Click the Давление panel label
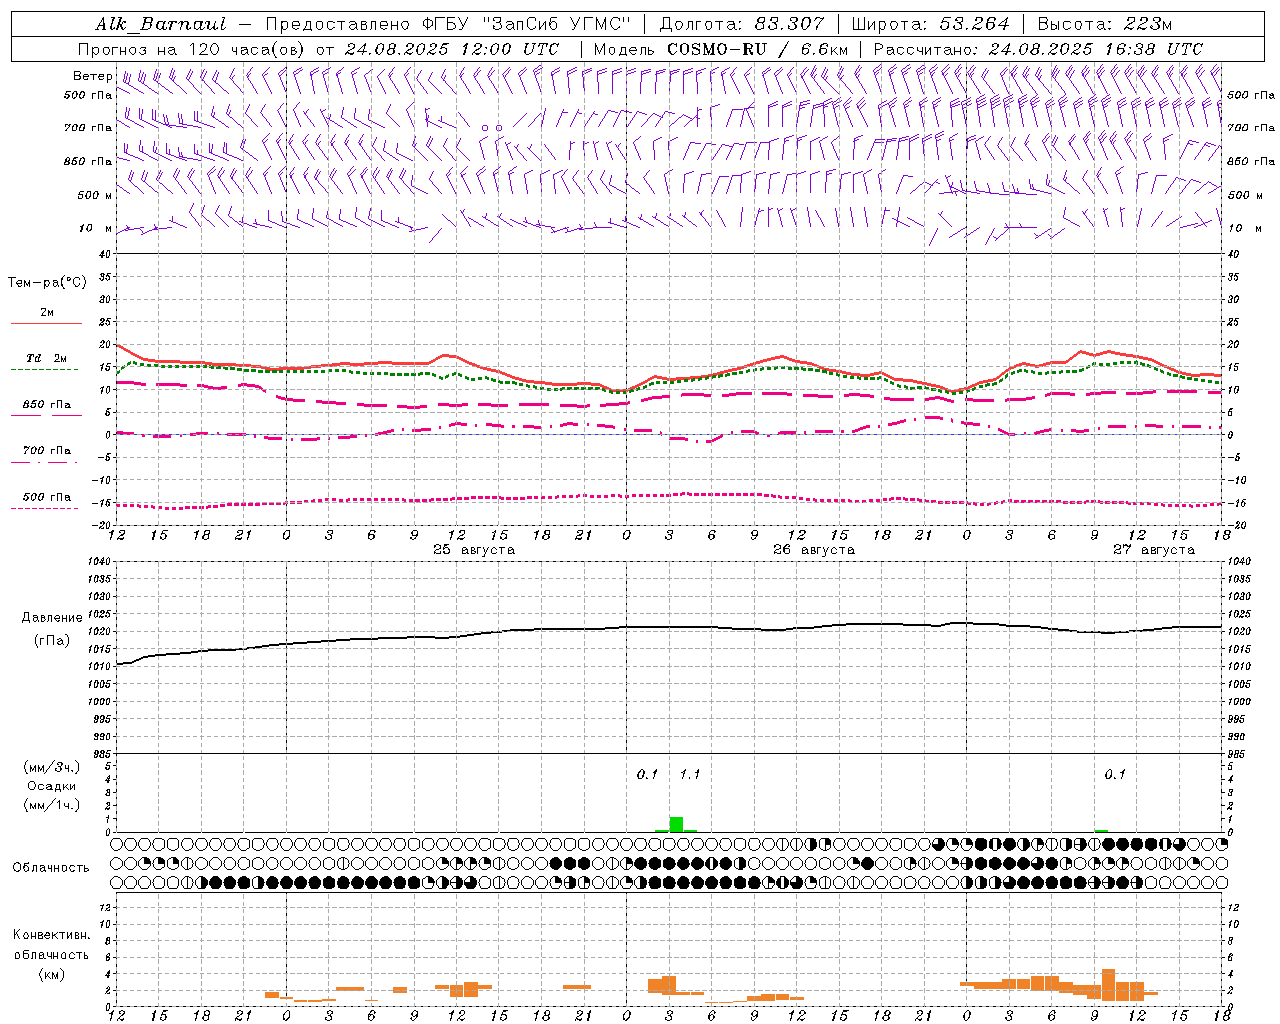The height and width of the screenshot is (1024, 1280). click(51, 618)
